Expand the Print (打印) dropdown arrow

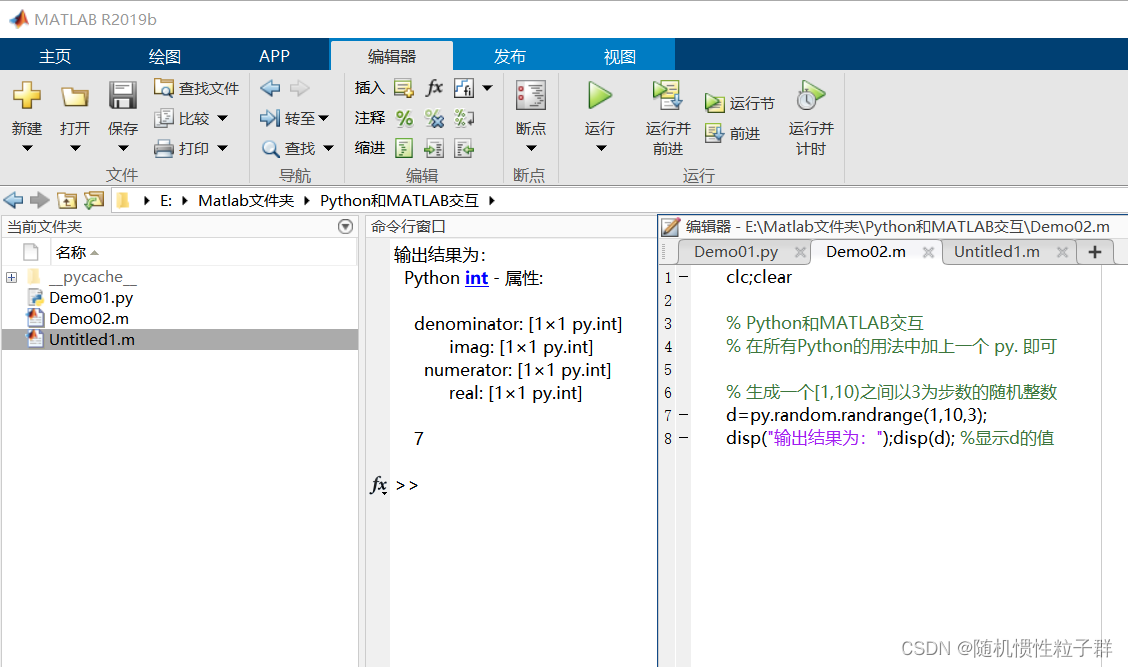222,148
